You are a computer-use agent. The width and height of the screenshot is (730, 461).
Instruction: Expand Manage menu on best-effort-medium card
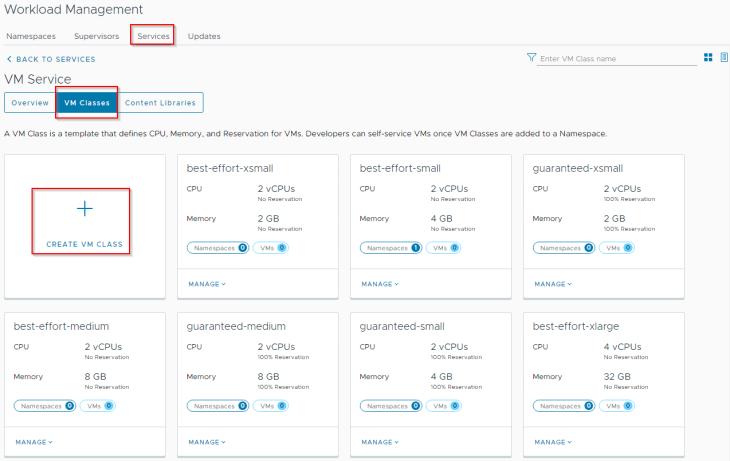click(34, 442)
